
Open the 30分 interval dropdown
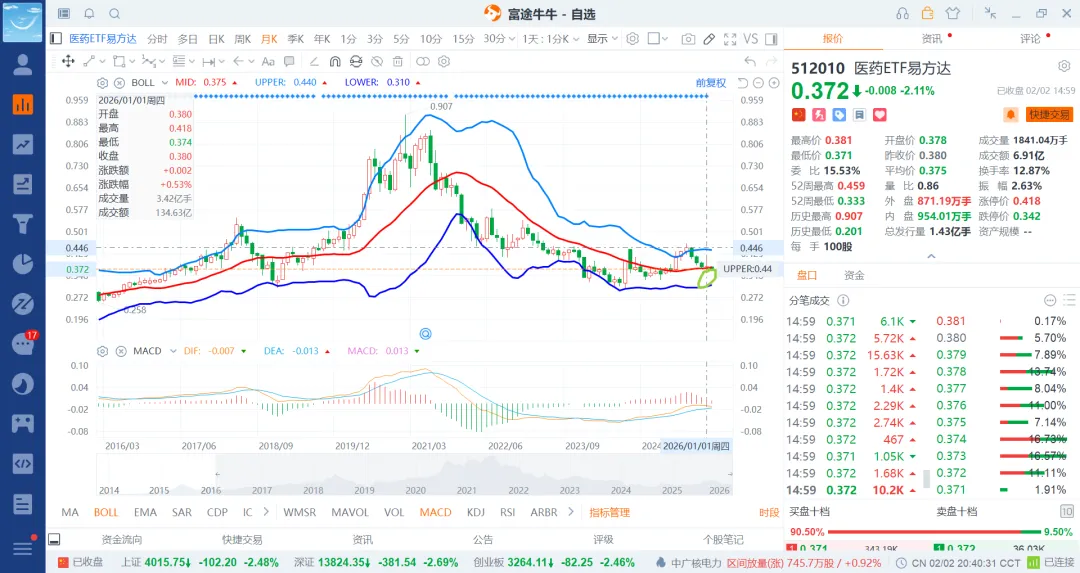(x=499, y=39)
